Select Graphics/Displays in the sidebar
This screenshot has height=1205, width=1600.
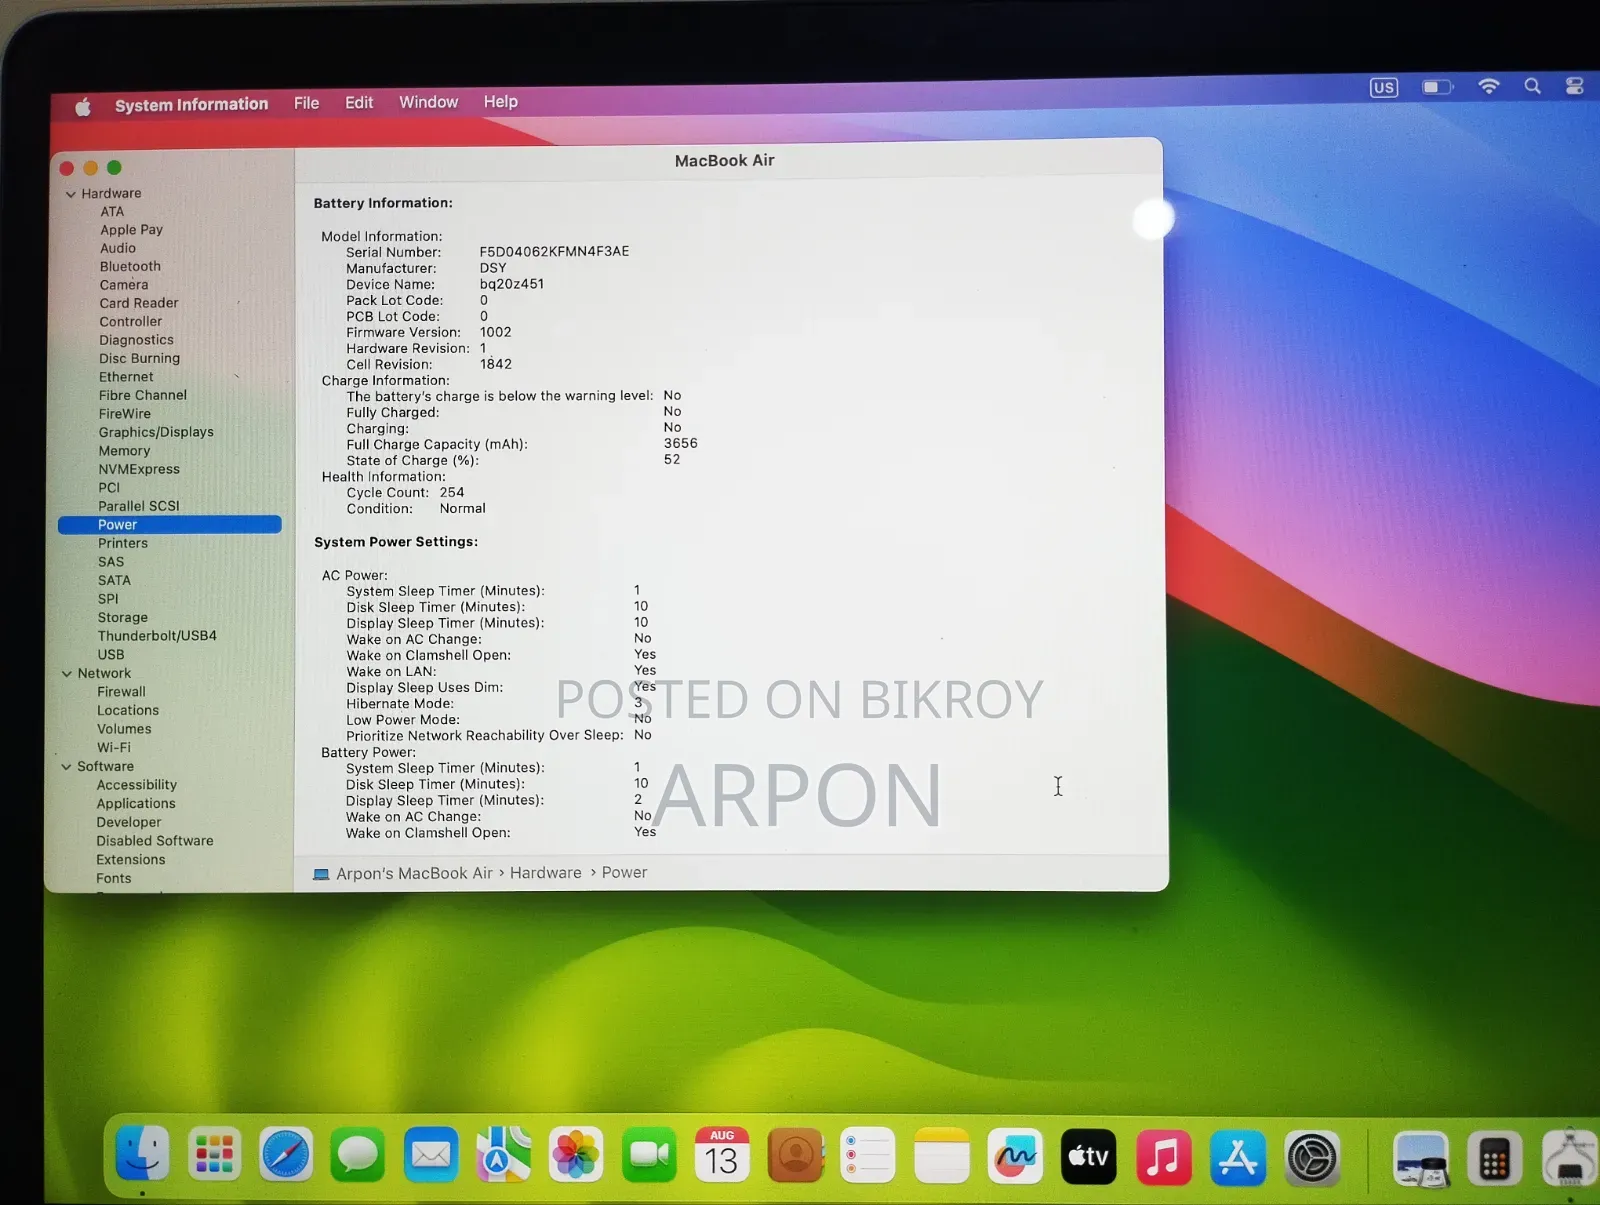click(156, 432)
